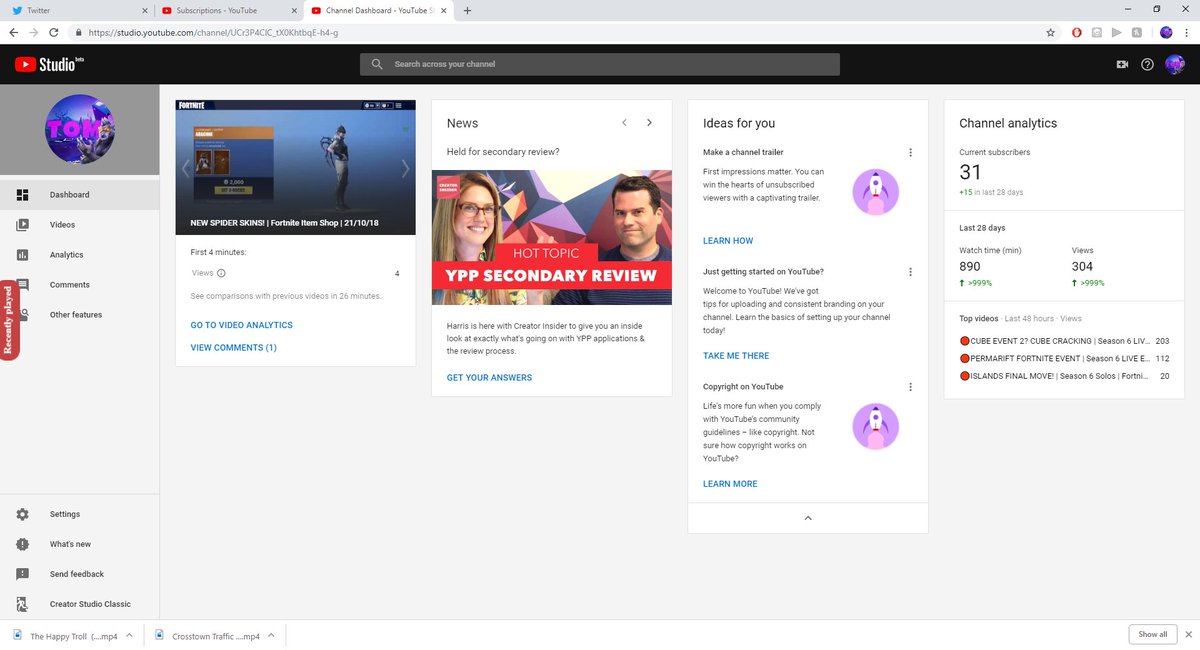Open options for Copyright on YouTube idea
Image resolution: width=1200 pixels, height=650 pixels.
(910, 387)
